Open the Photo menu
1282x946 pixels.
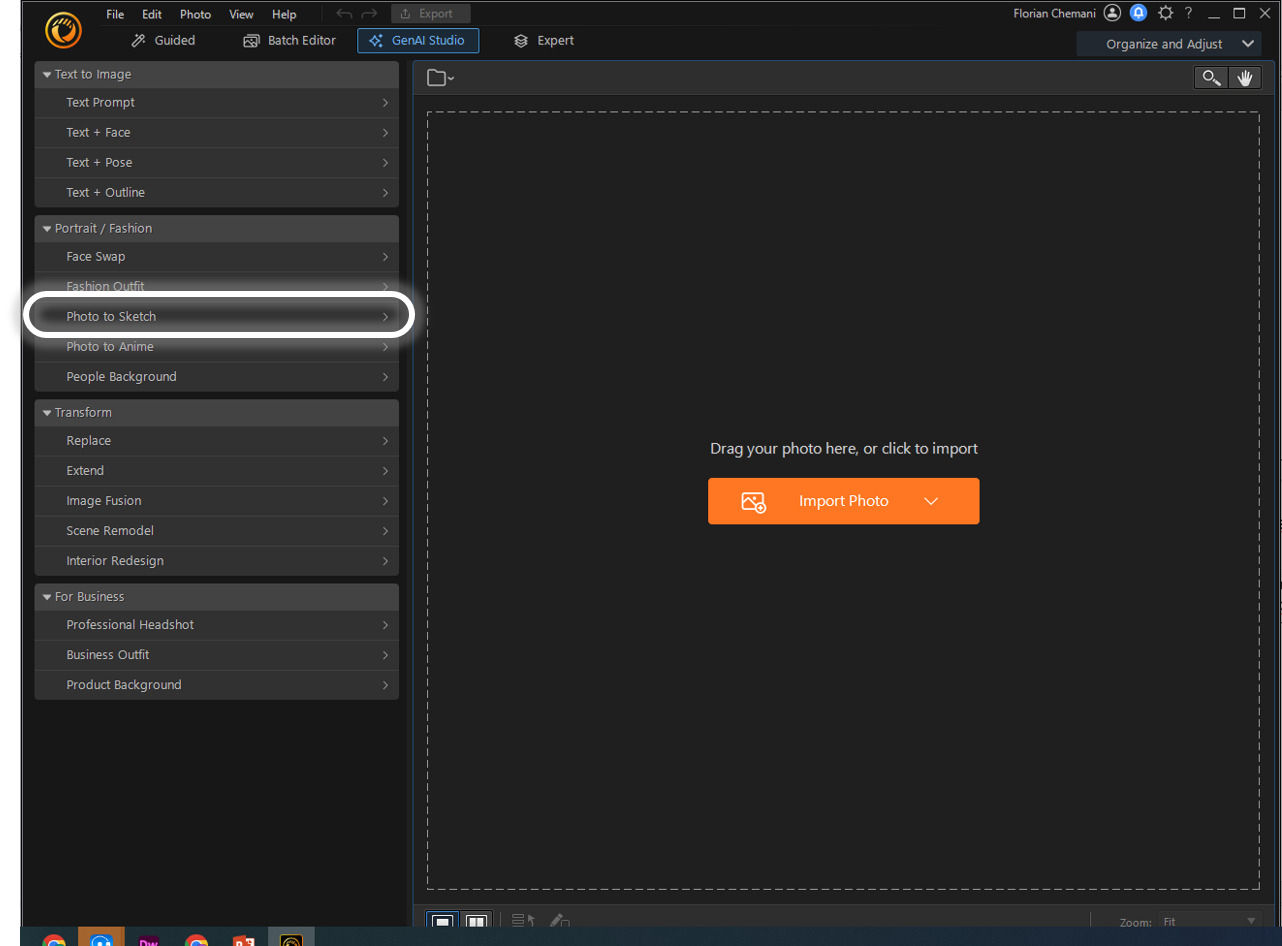click(195, 14)
